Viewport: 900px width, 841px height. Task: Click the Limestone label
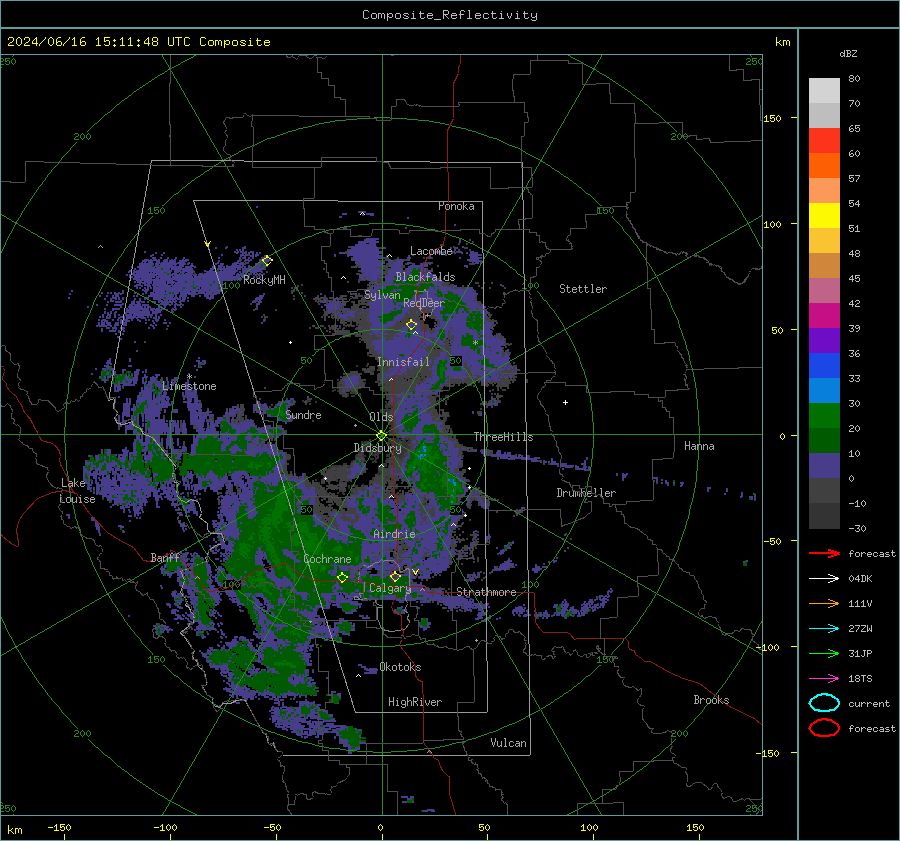(x=189, y=386)
